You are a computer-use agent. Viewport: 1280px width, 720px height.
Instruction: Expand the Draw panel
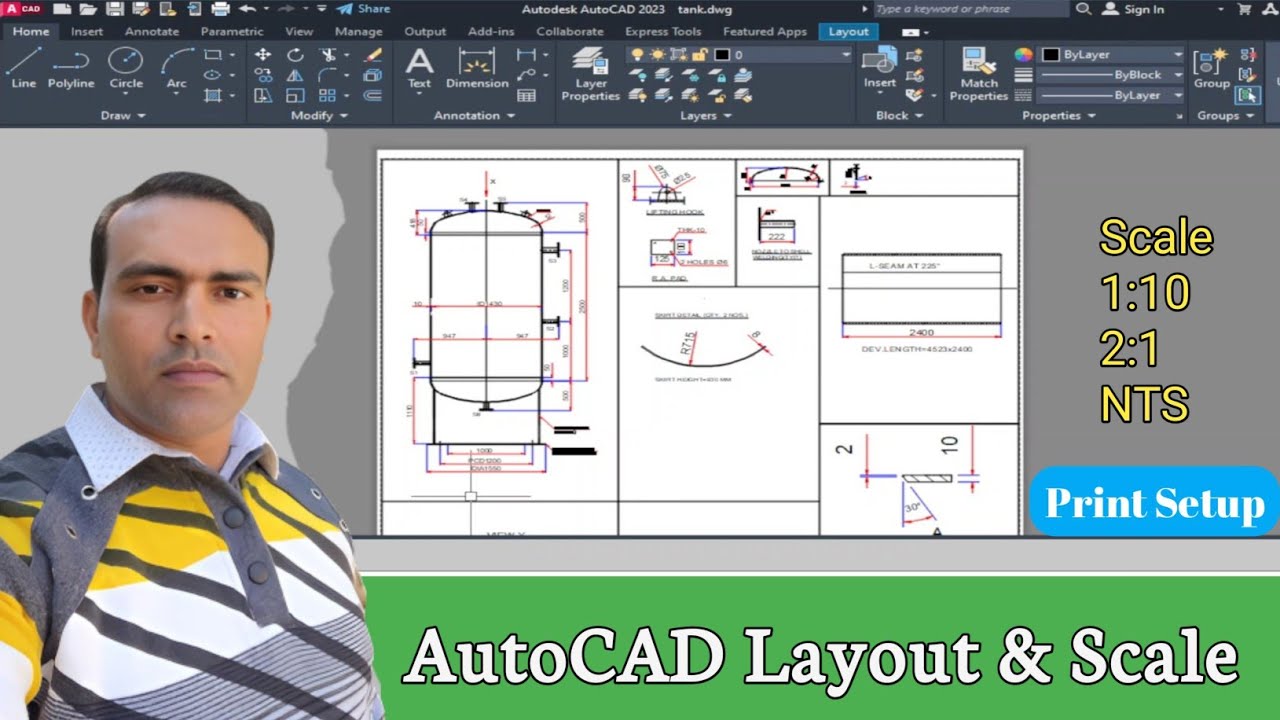point(123,116)
